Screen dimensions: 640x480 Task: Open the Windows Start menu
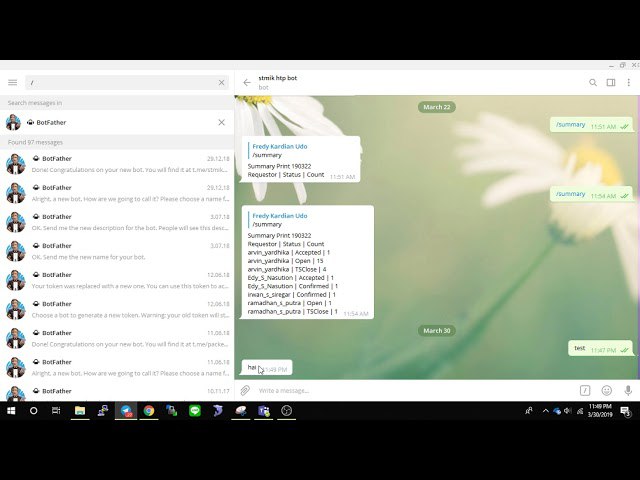click(11, 411)
